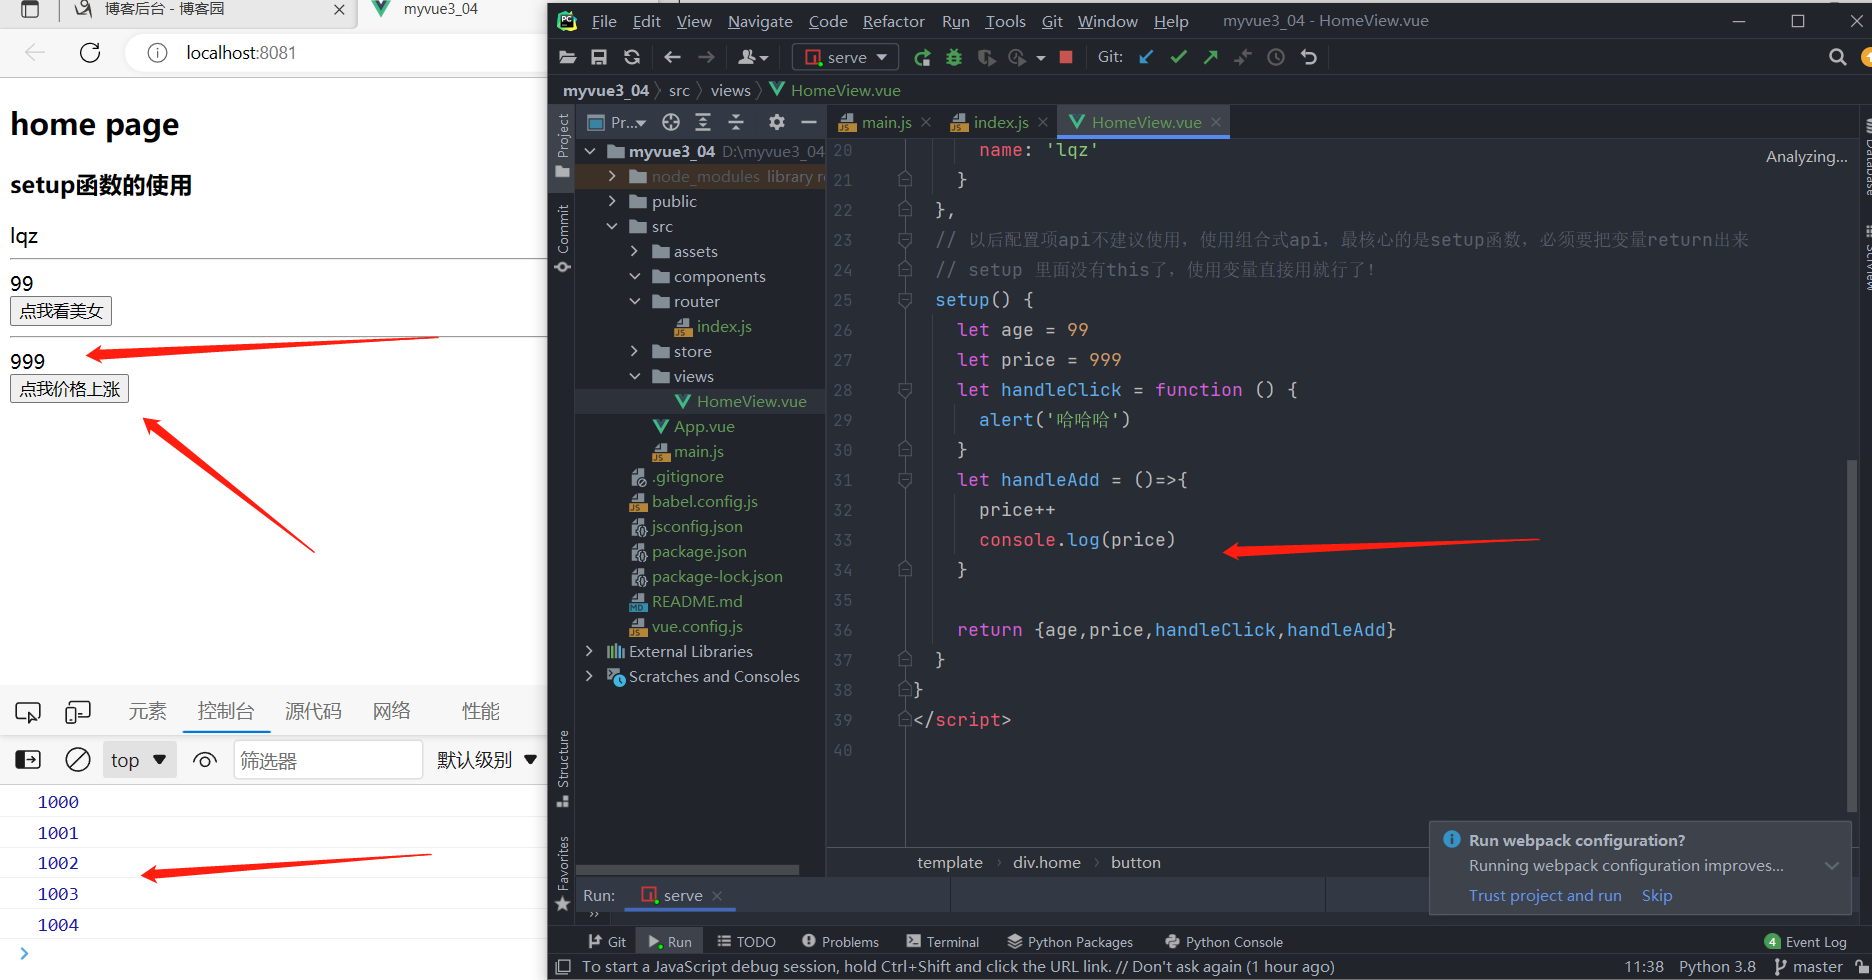Open Project panel settings gear
The width and height of the screenshot is (1872, 980).
coord(777,122)
